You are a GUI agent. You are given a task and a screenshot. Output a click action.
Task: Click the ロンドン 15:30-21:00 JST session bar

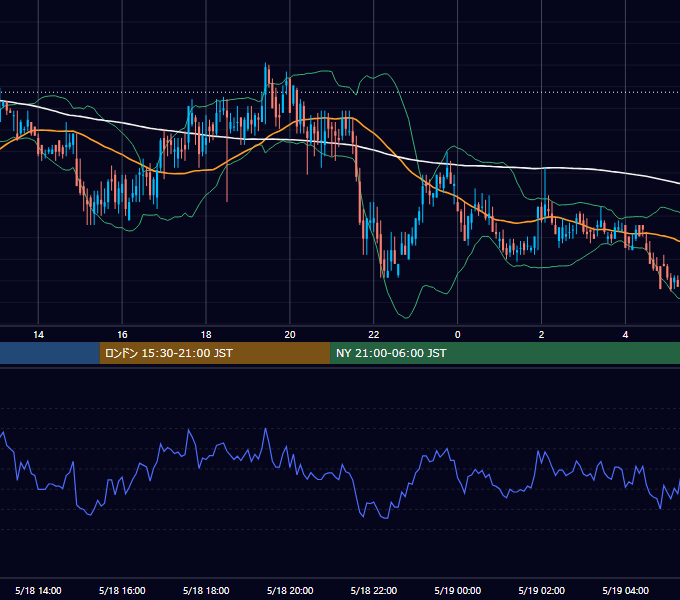tap(215, 353)
